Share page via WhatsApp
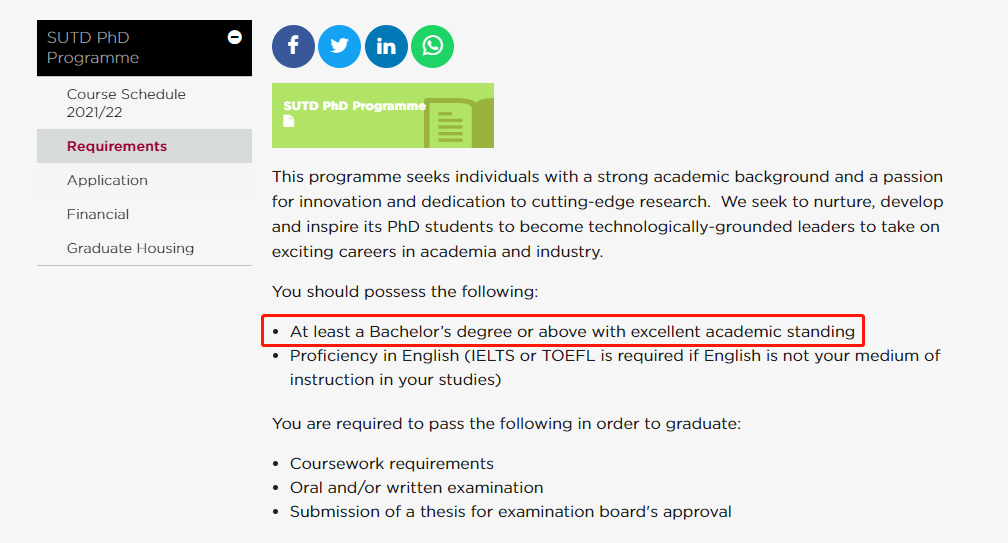This screenshot has height=543, width=1008. 433,46
